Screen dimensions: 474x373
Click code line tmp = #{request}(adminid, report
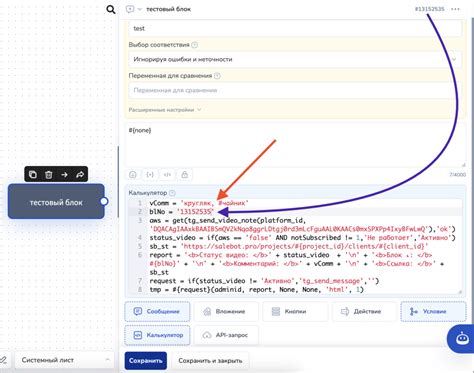click(x=256, y=290)
